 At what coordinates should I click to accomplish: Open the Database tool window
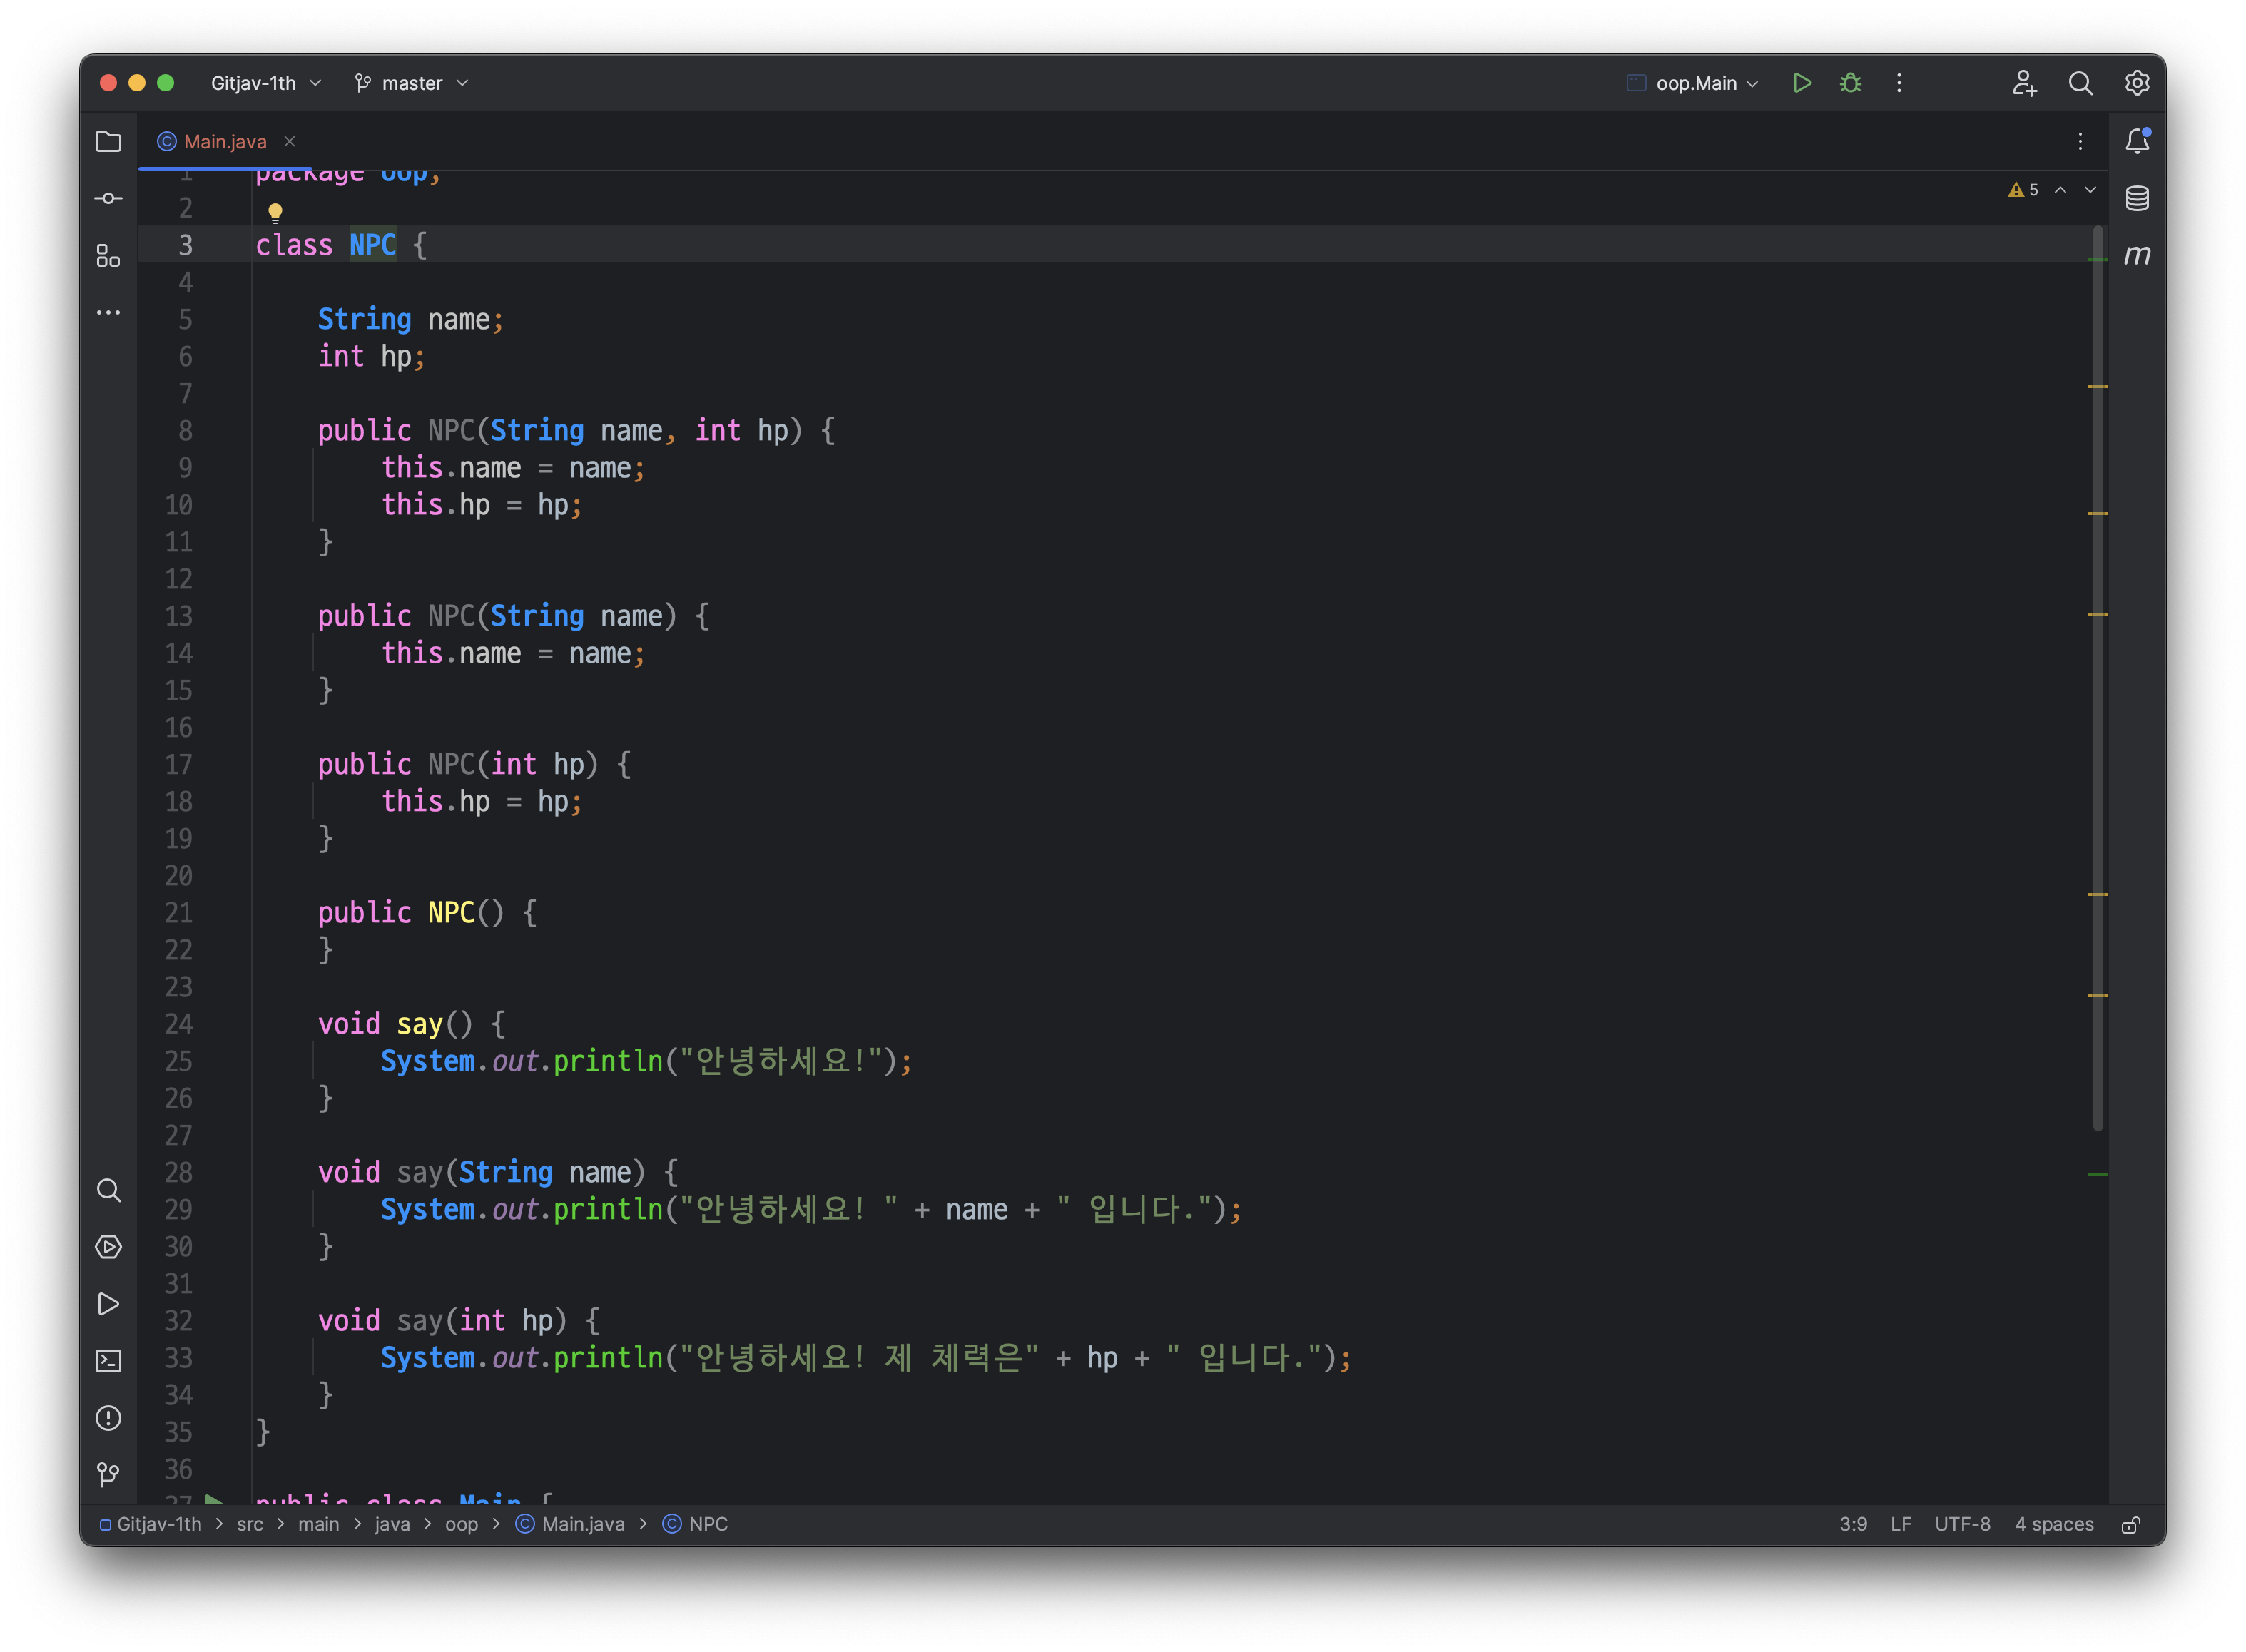[x=2137, y=198]
